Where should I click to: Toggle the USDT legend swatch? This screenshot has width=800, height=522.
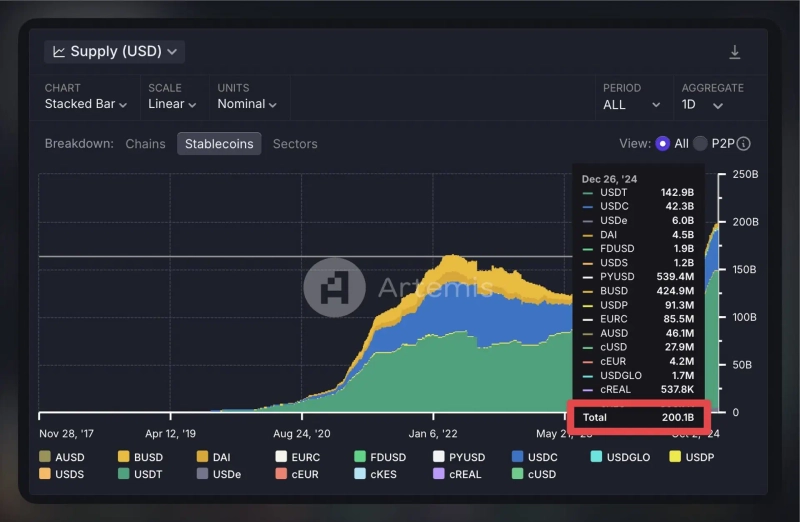pyautogui.click(x=125, y=474)
